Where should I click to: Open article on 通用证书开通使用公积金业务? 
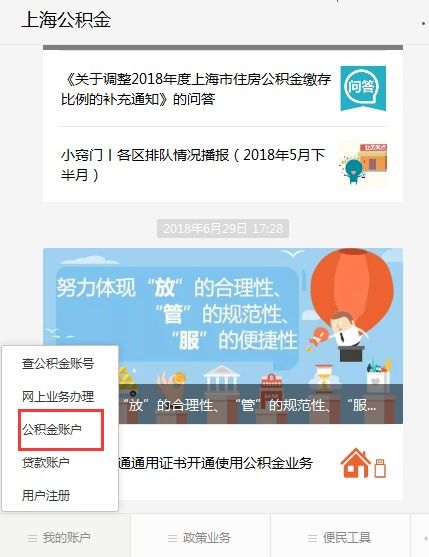(215, 463)
